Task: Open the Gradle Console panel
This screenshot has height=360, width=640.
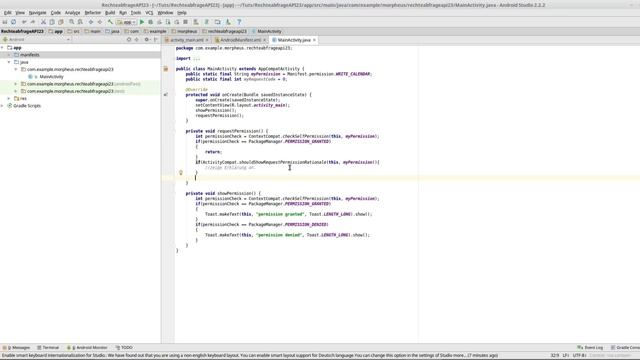Action: pos(625,348)
